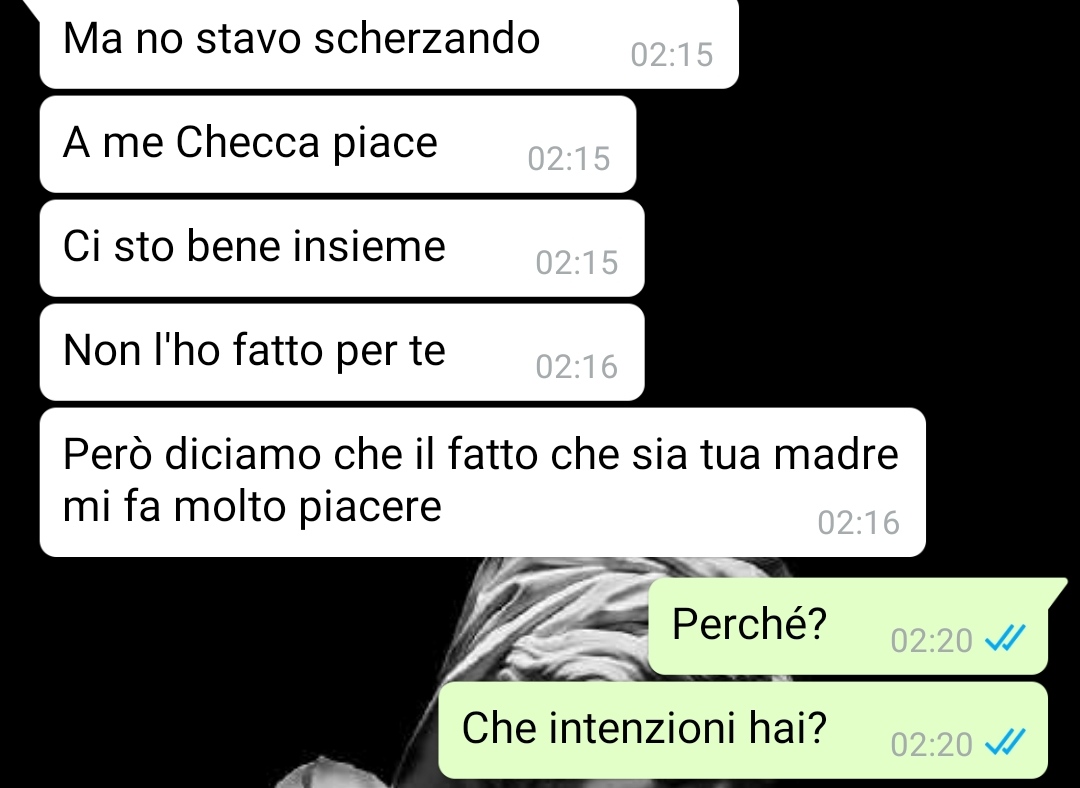Tap the 'Ci sto bene insieme' message
The height and width of the screenshot is (788, 1080).
coord(342,248)
